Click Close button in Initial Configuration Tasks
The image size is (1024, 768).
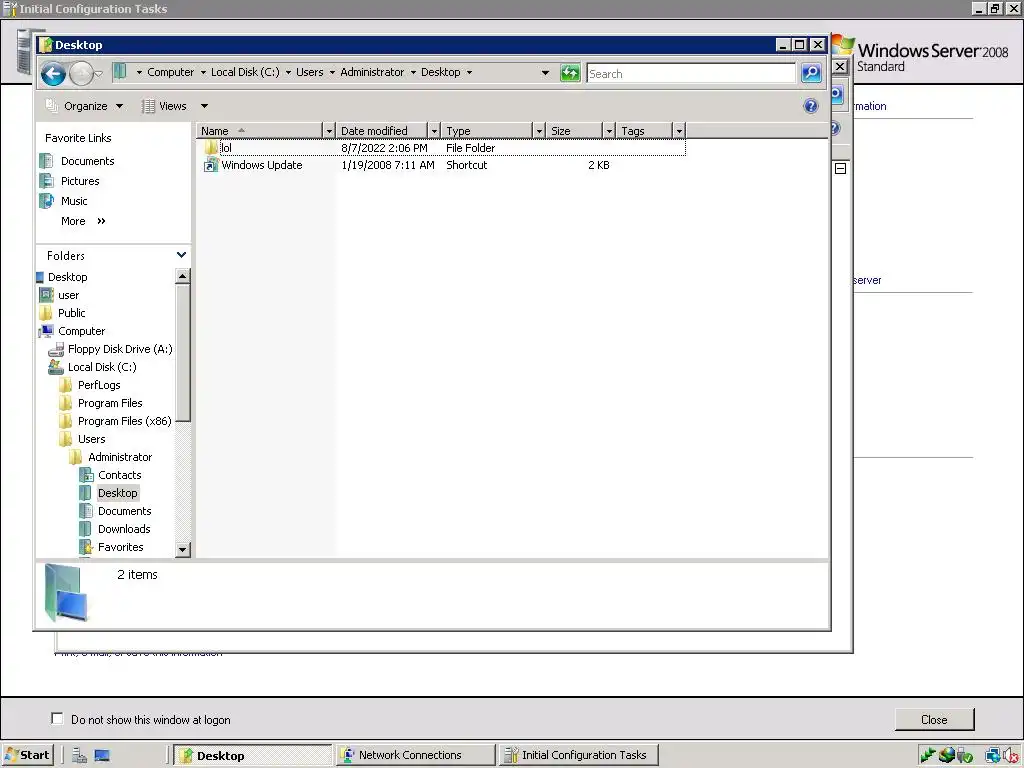[934, 719]
